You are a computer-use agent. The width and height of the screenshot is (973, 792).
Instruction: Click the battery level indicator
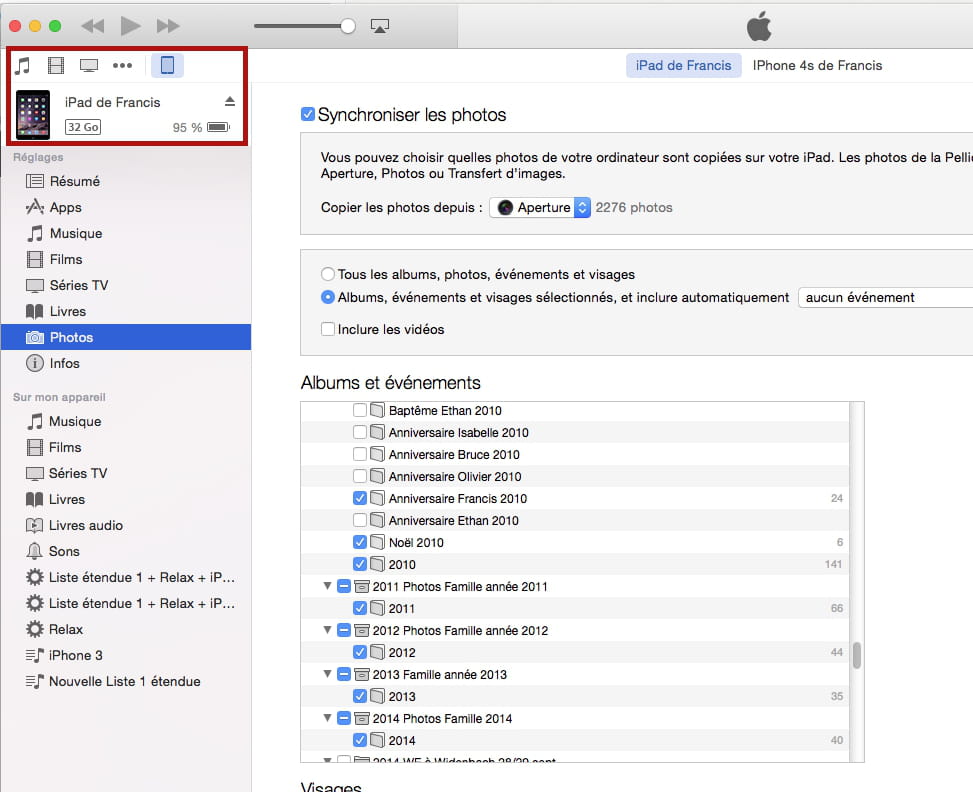(218, 127)
